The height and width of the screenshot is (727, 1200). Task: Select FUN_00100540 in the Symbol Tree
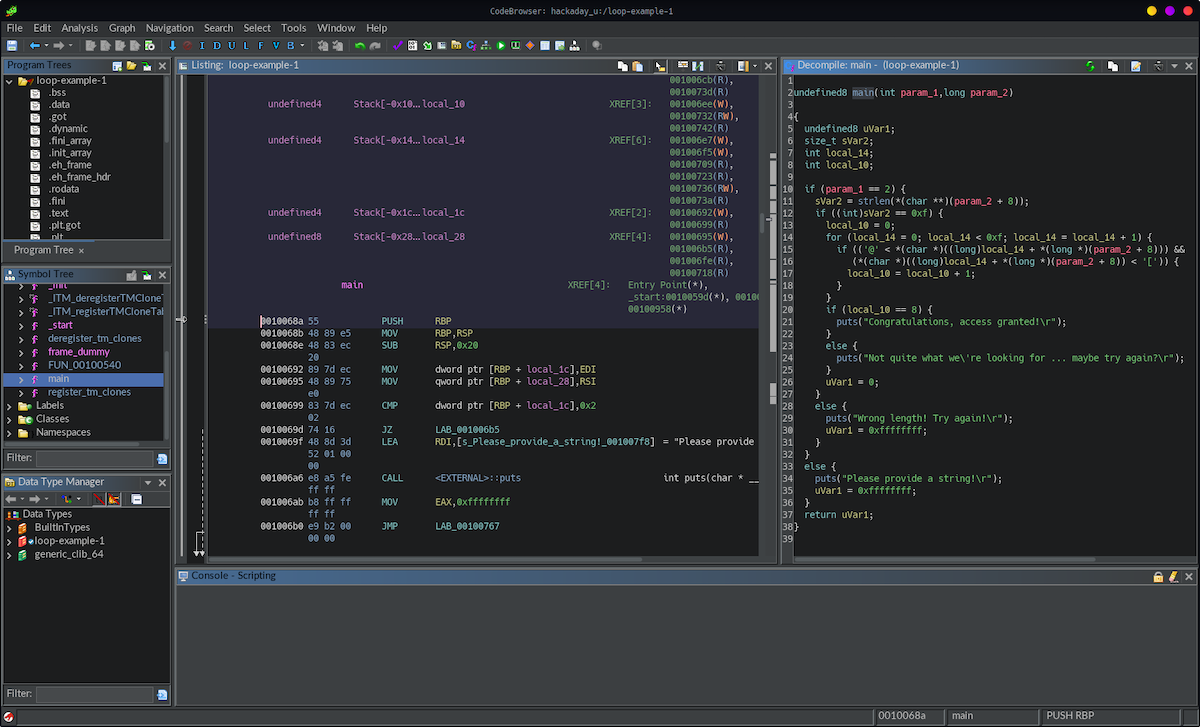pyautogui.click(x=82, y=365)
